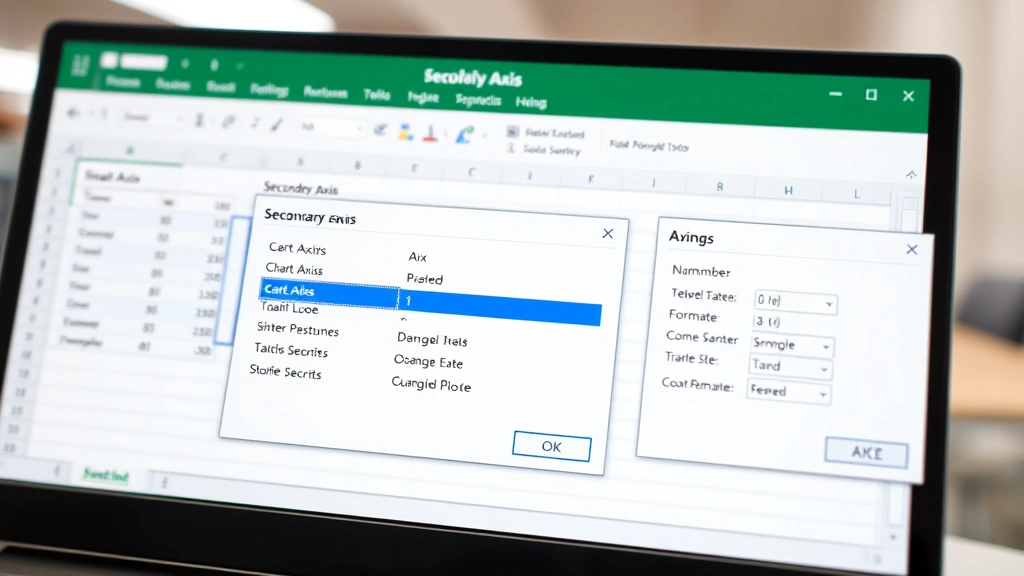Click the AKE button in the Ayings dialog
The image size is (1024, 576).
[x=866, y=452]
